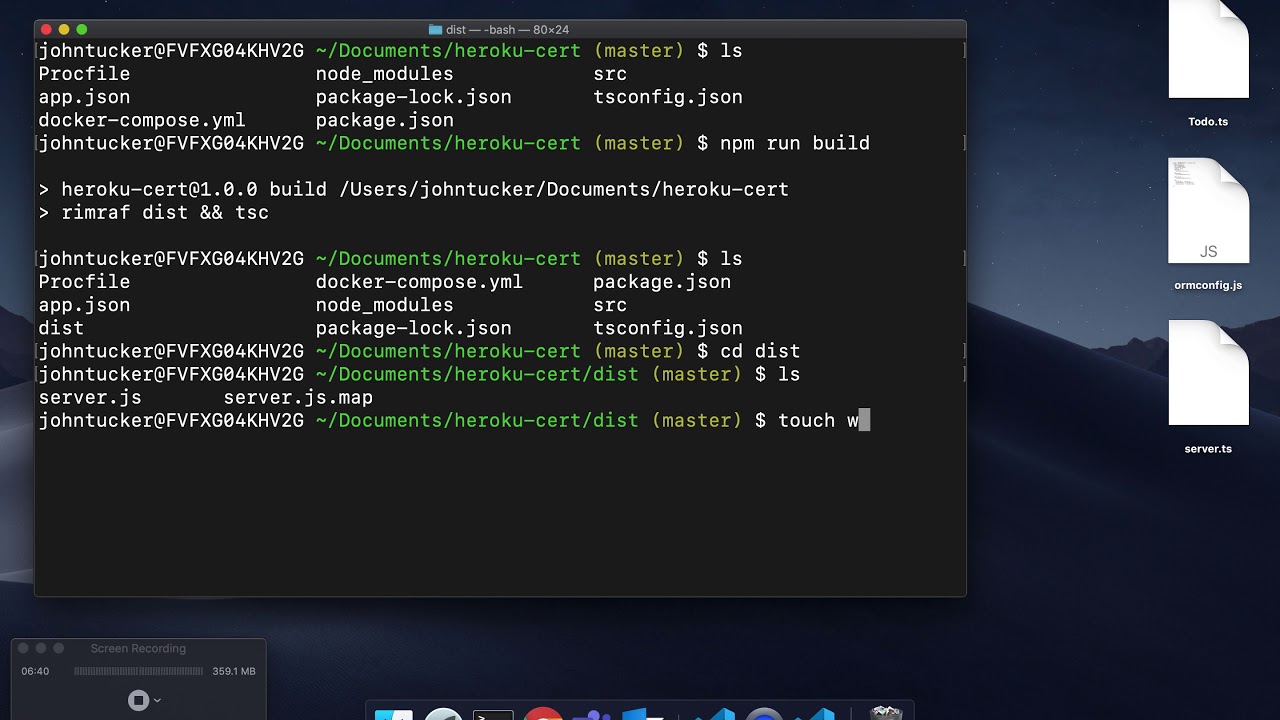Viewport: 1280px width, 720px height.
Task: Open Finder from the dock
Action: pyautogui.click(x=393, y=714)
